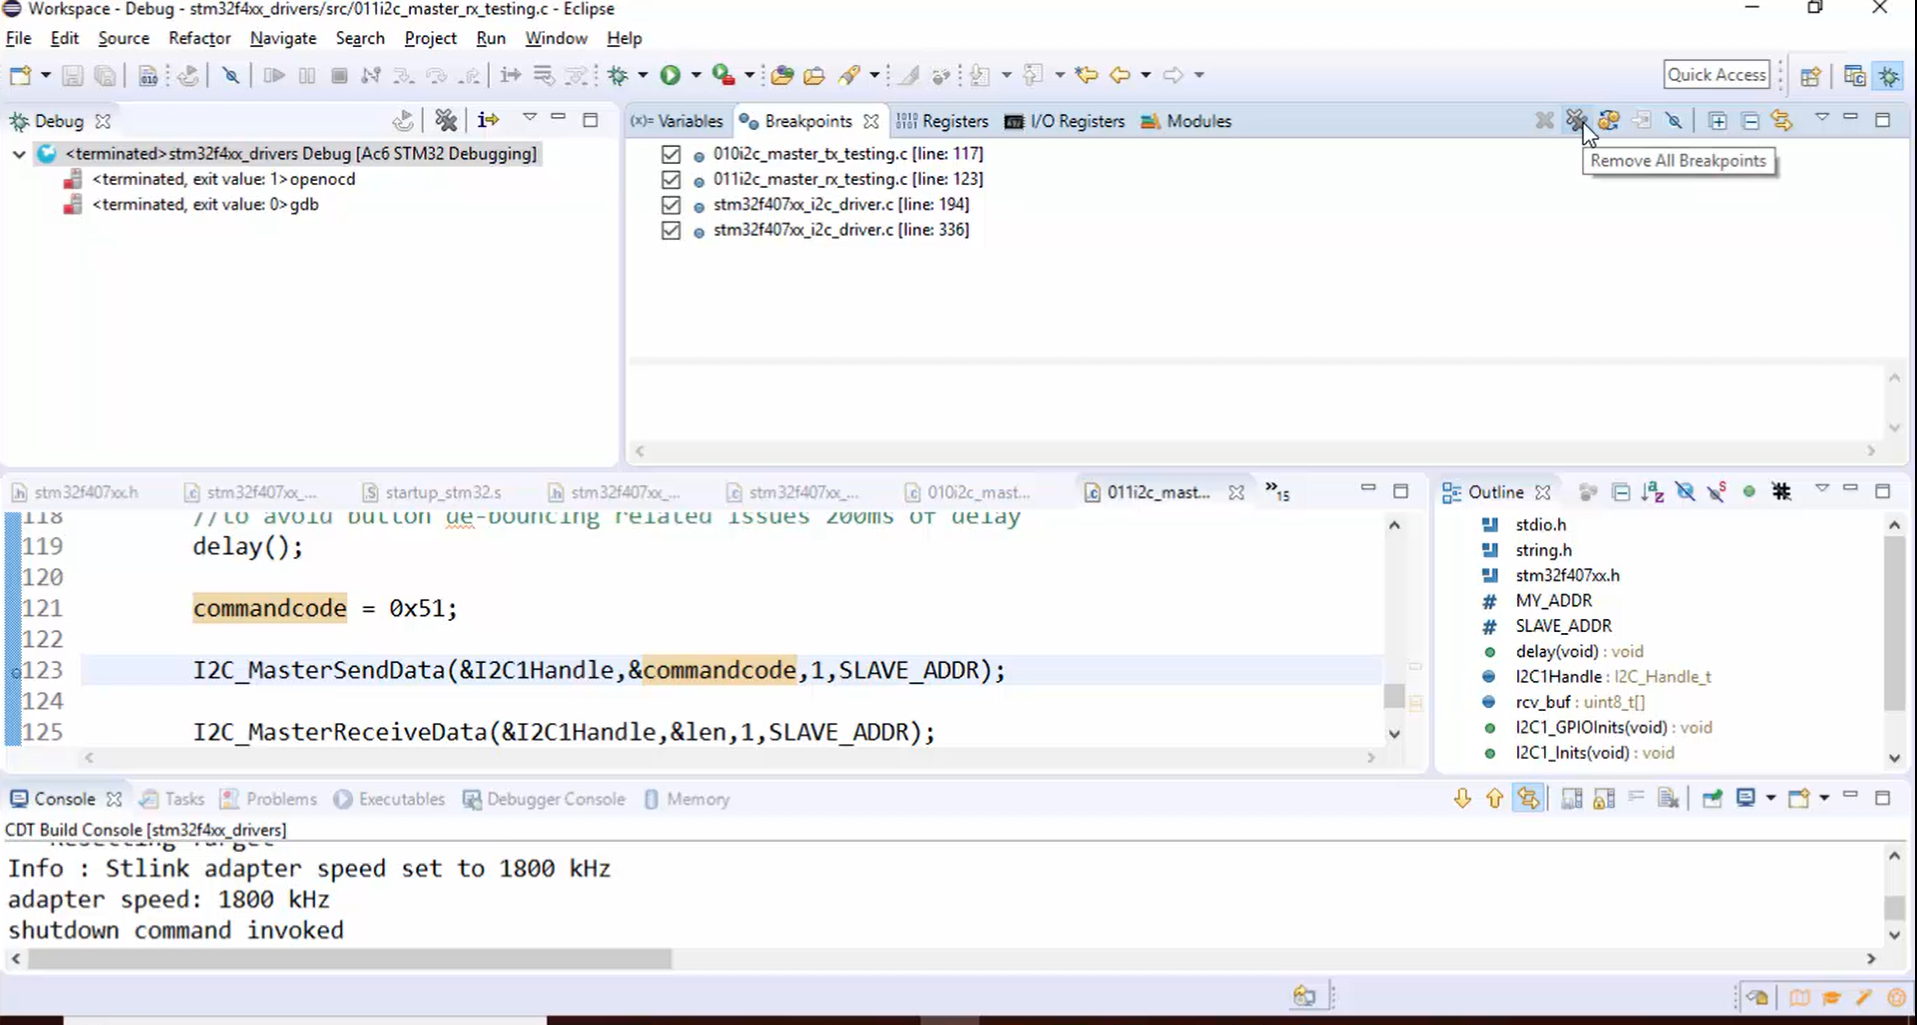Viewport: 1917px width, 1025px height.
Task: Open Debug view menu triangle
Action: pyautogui.click(x=529, y=119)
